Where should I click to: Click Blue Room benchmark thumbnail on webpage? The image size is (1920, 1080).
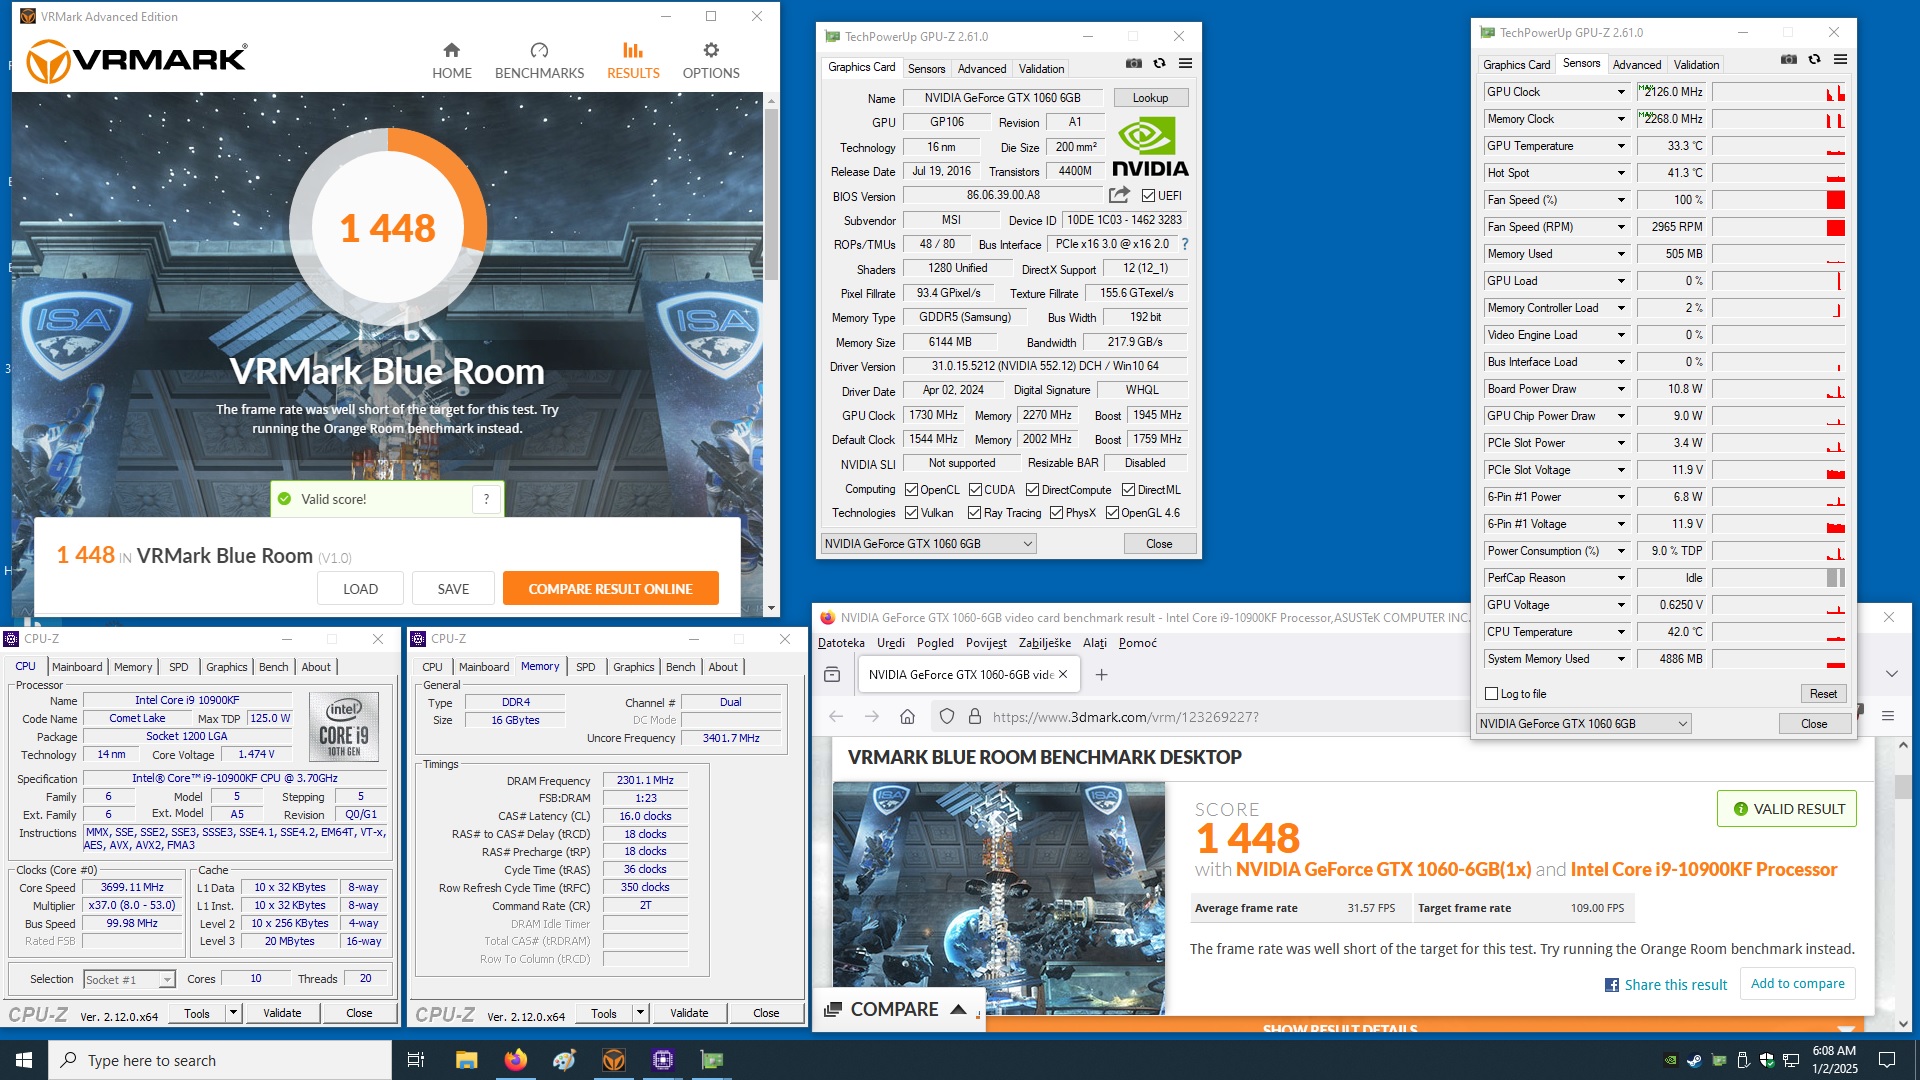click(x=999, y=899)
